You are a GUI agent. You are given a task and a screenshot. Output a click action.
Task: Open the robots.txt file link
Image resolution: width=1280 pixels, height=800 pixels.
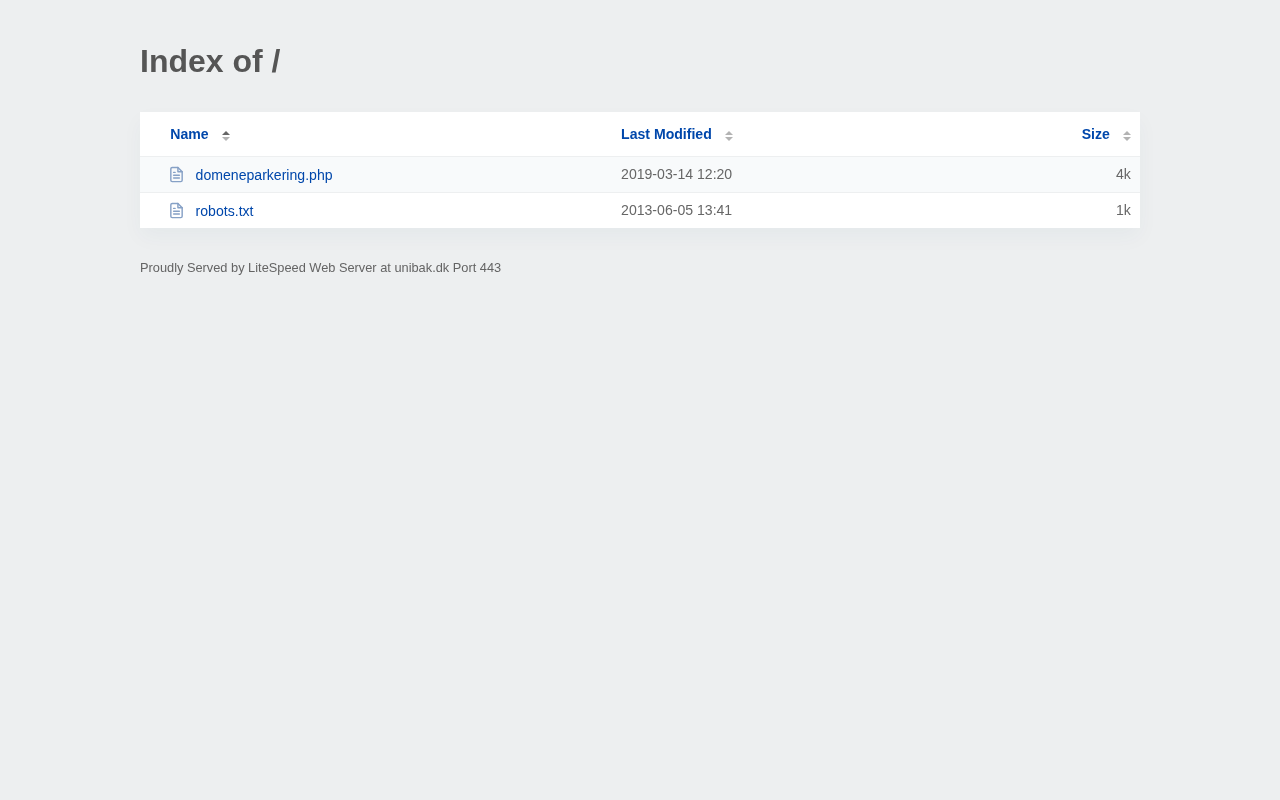[x=224, y=211]
